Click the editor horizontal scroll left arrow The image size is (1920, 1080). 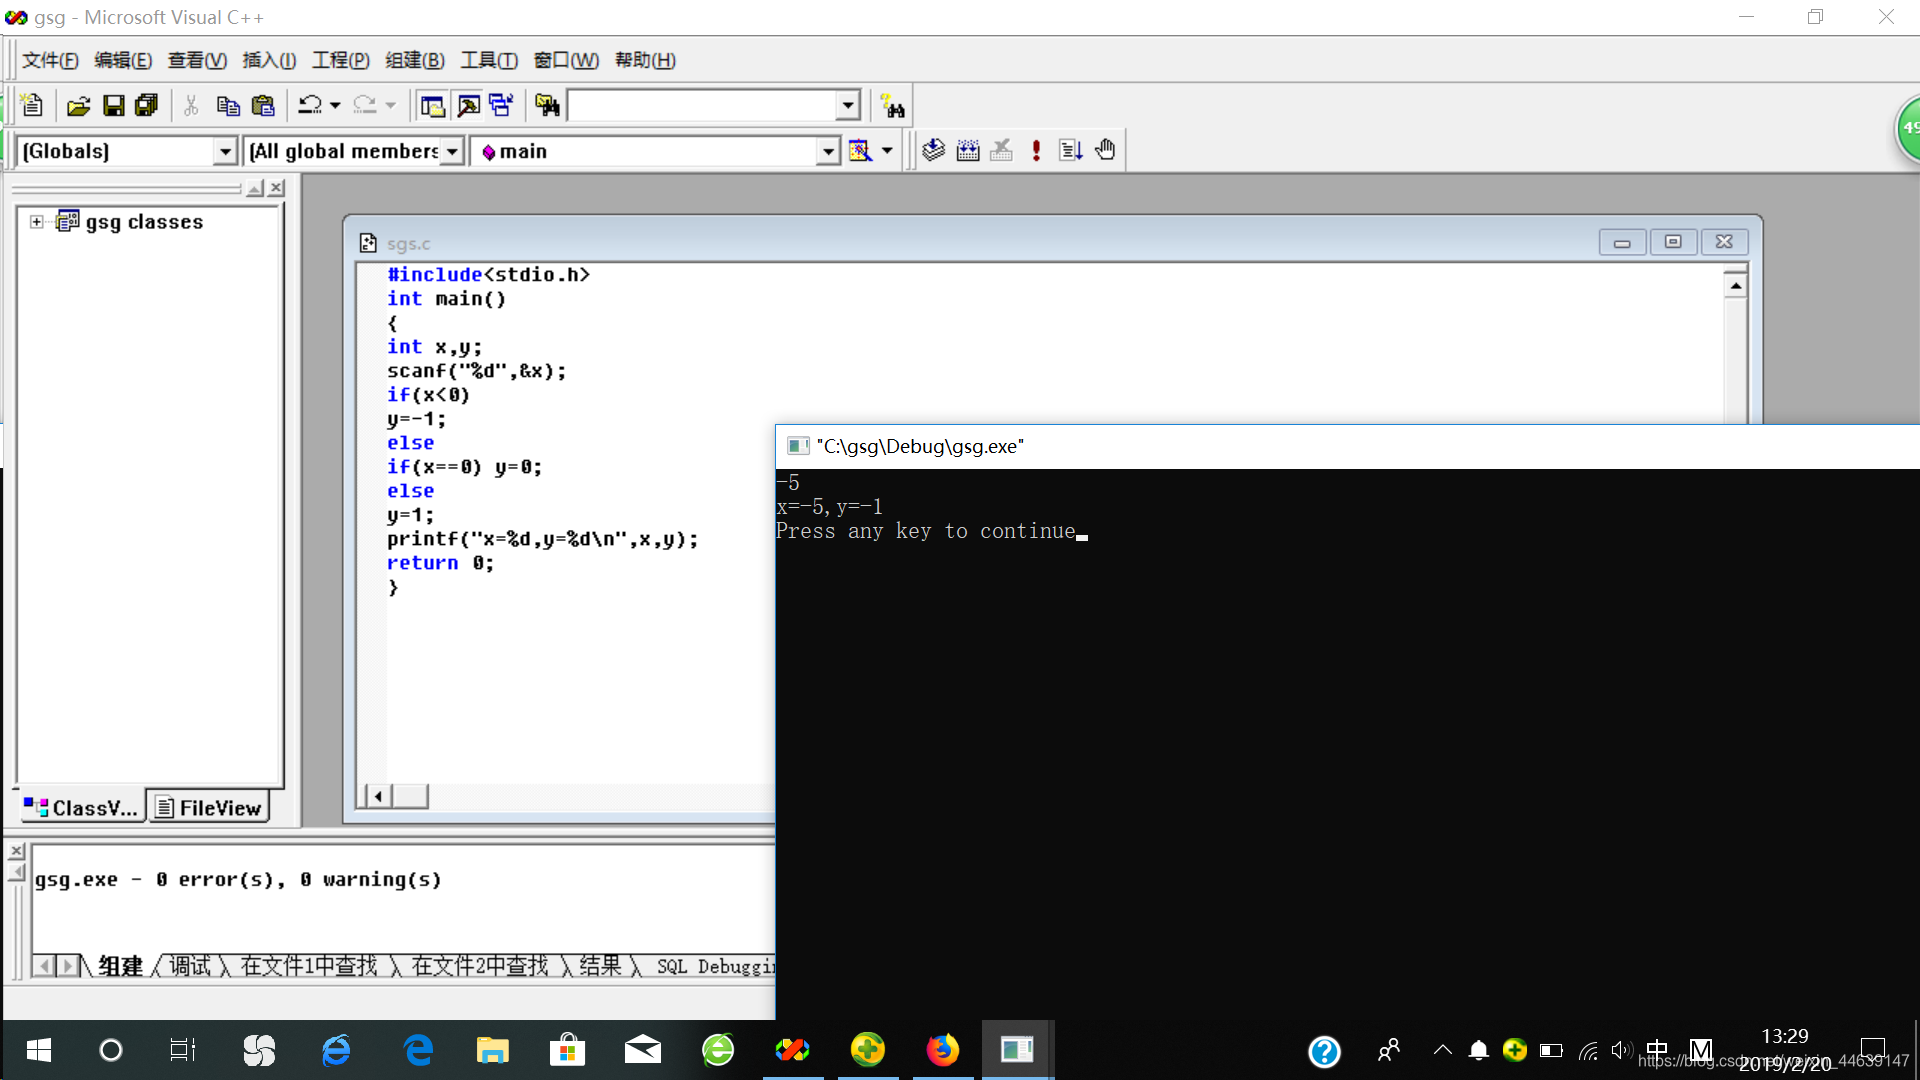pyautogui.click(x=377, y=796)
